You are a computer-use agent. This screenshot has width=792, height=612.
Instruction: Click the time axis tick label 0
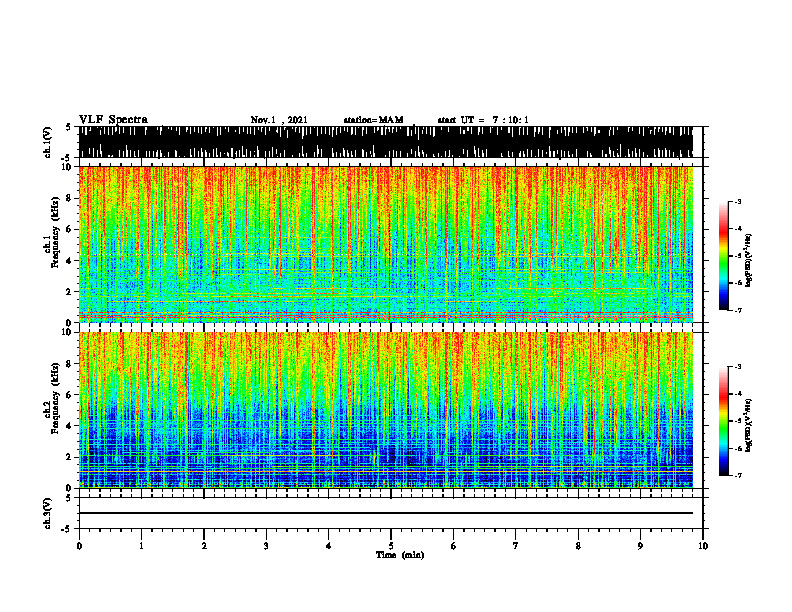[79, 546]
